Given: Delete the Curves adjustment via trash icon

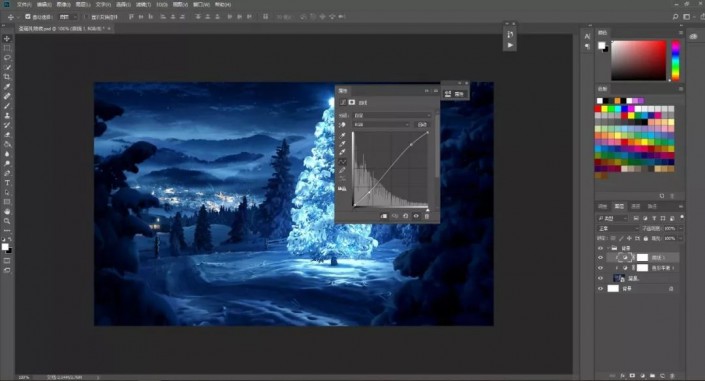Looking at the screenshot, I should coord(427,216).
